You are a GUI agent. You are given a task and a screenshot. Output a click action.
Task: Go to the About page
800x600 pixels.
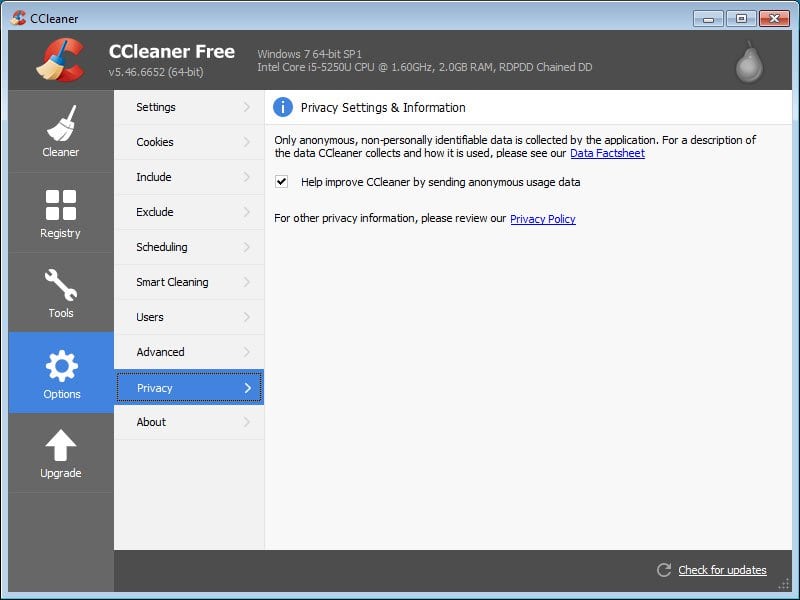[x=151, y=422]
